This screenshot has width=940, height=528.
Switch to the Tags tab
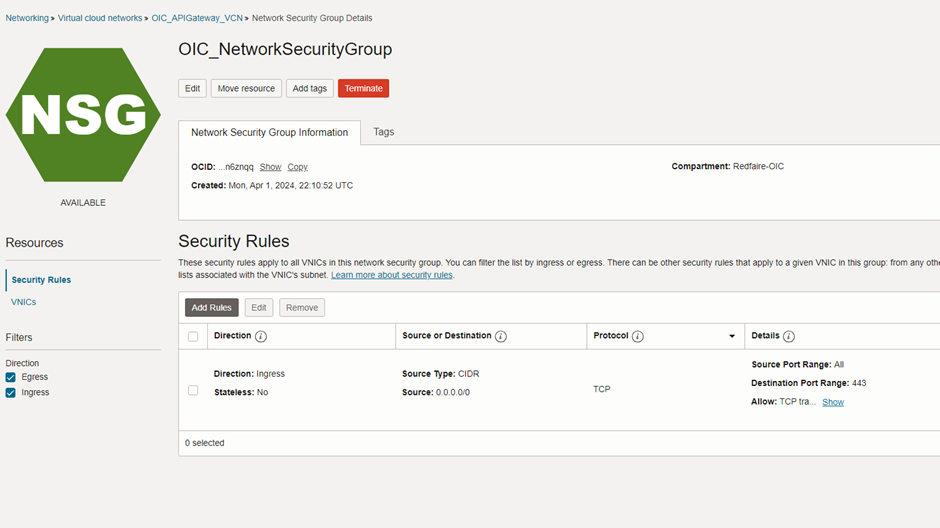[384, 132]
